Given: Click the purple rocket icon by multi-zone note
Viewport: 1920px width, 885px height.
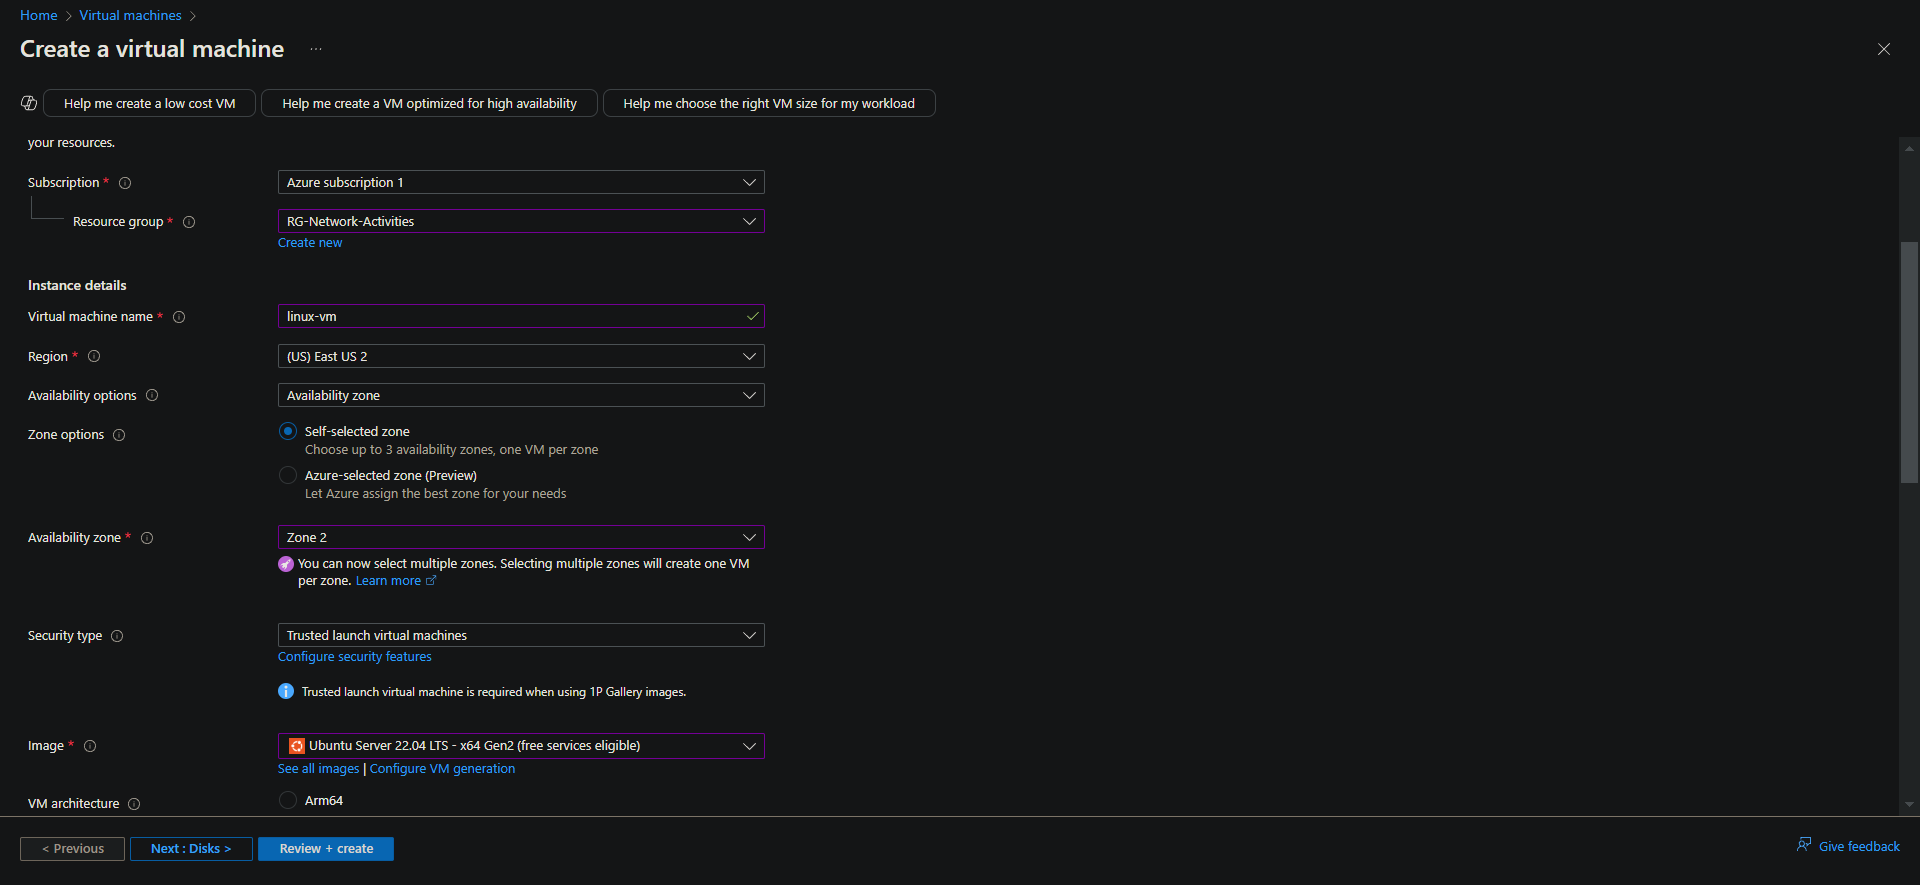Looking at the screenshot, I should [x=286, y=564].
